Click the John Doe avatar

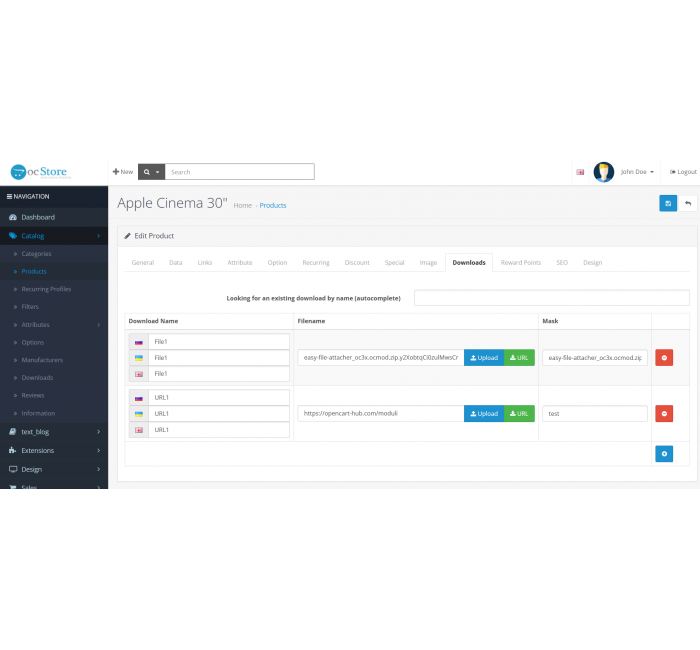point(604,172)
